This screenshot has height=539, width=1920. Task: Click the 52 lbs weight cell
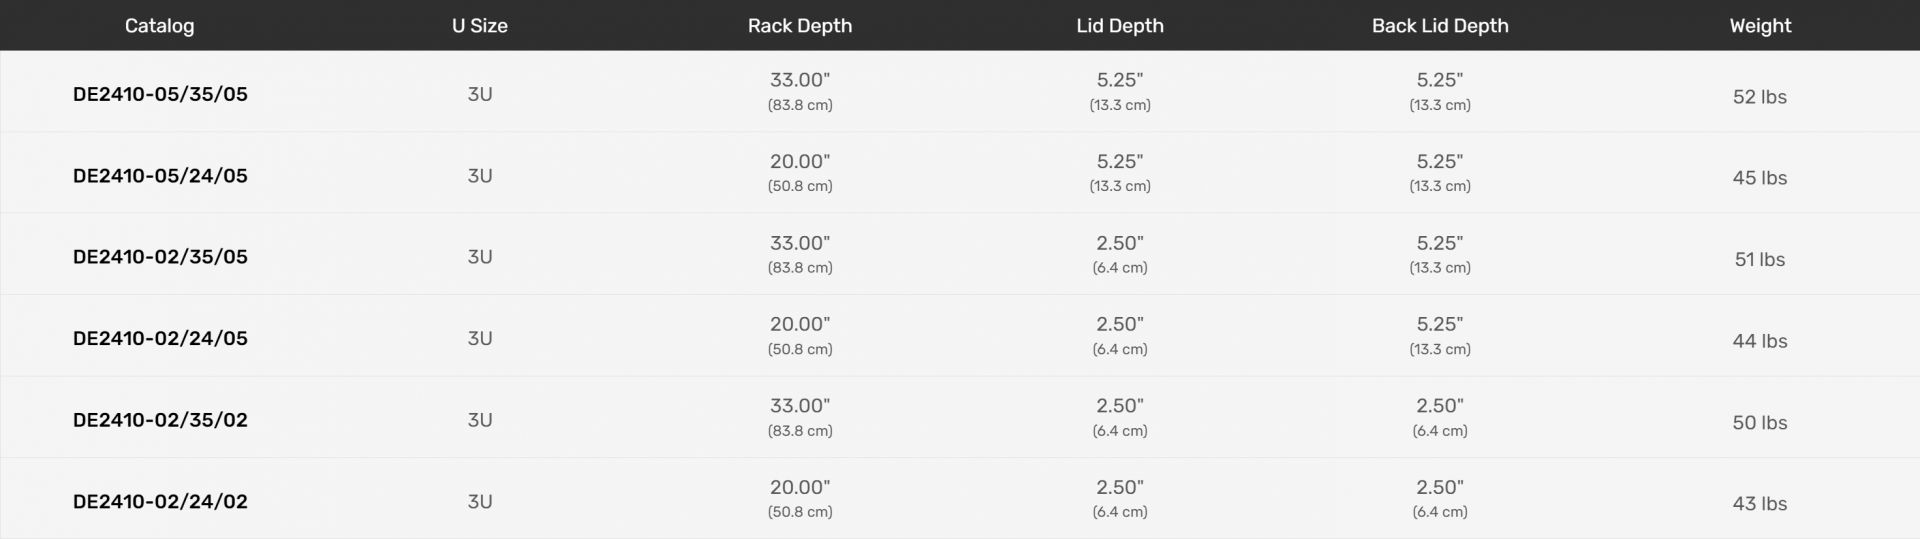[1759, 97]
